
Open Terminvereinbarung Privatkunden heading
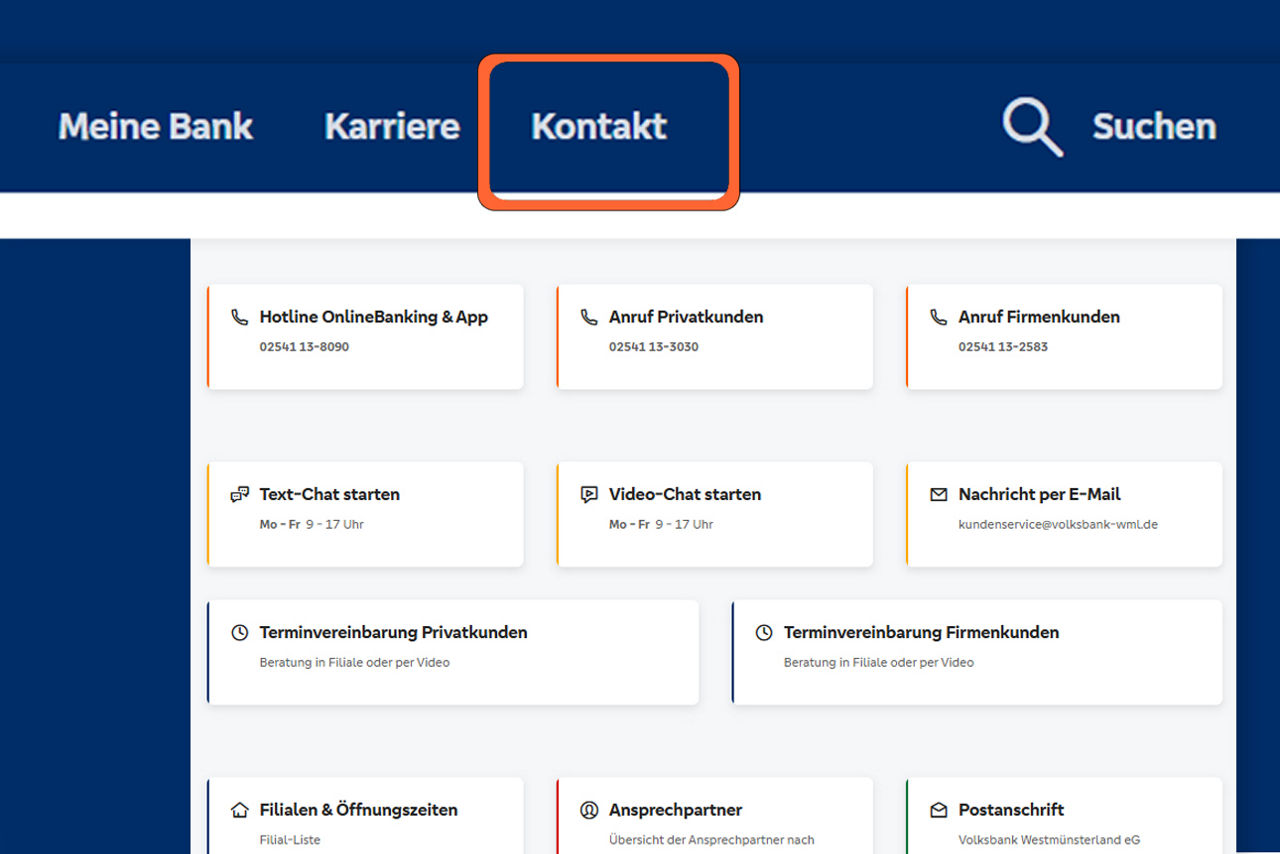point(393,632)
